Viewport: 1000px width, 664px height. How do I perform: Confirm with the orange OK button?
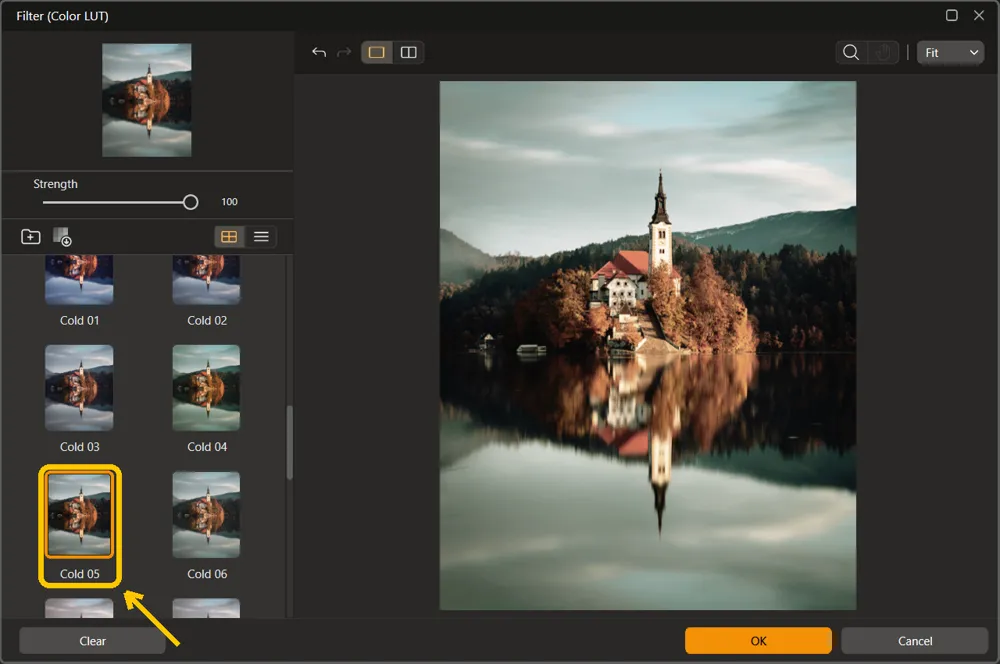coord(758,641)
